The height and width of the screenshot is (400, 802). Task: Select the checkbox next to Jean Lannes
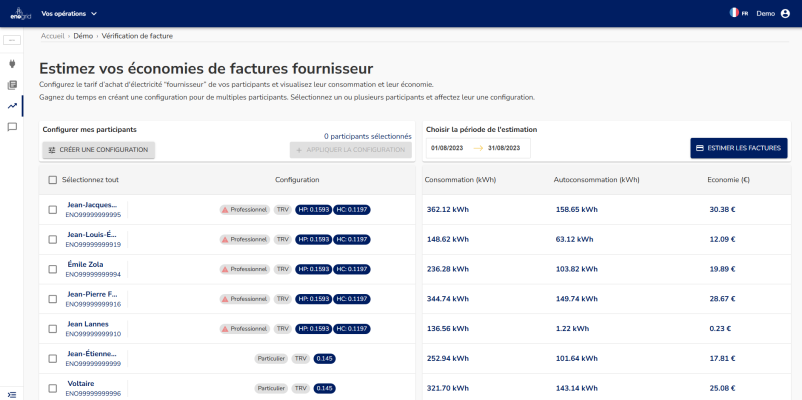click(x=53, y=328)
